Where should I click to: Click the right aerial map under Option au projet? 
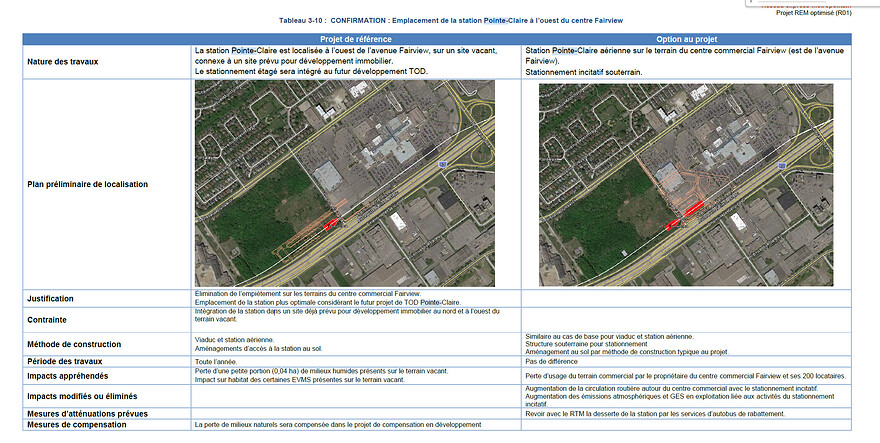pos(686,185)
